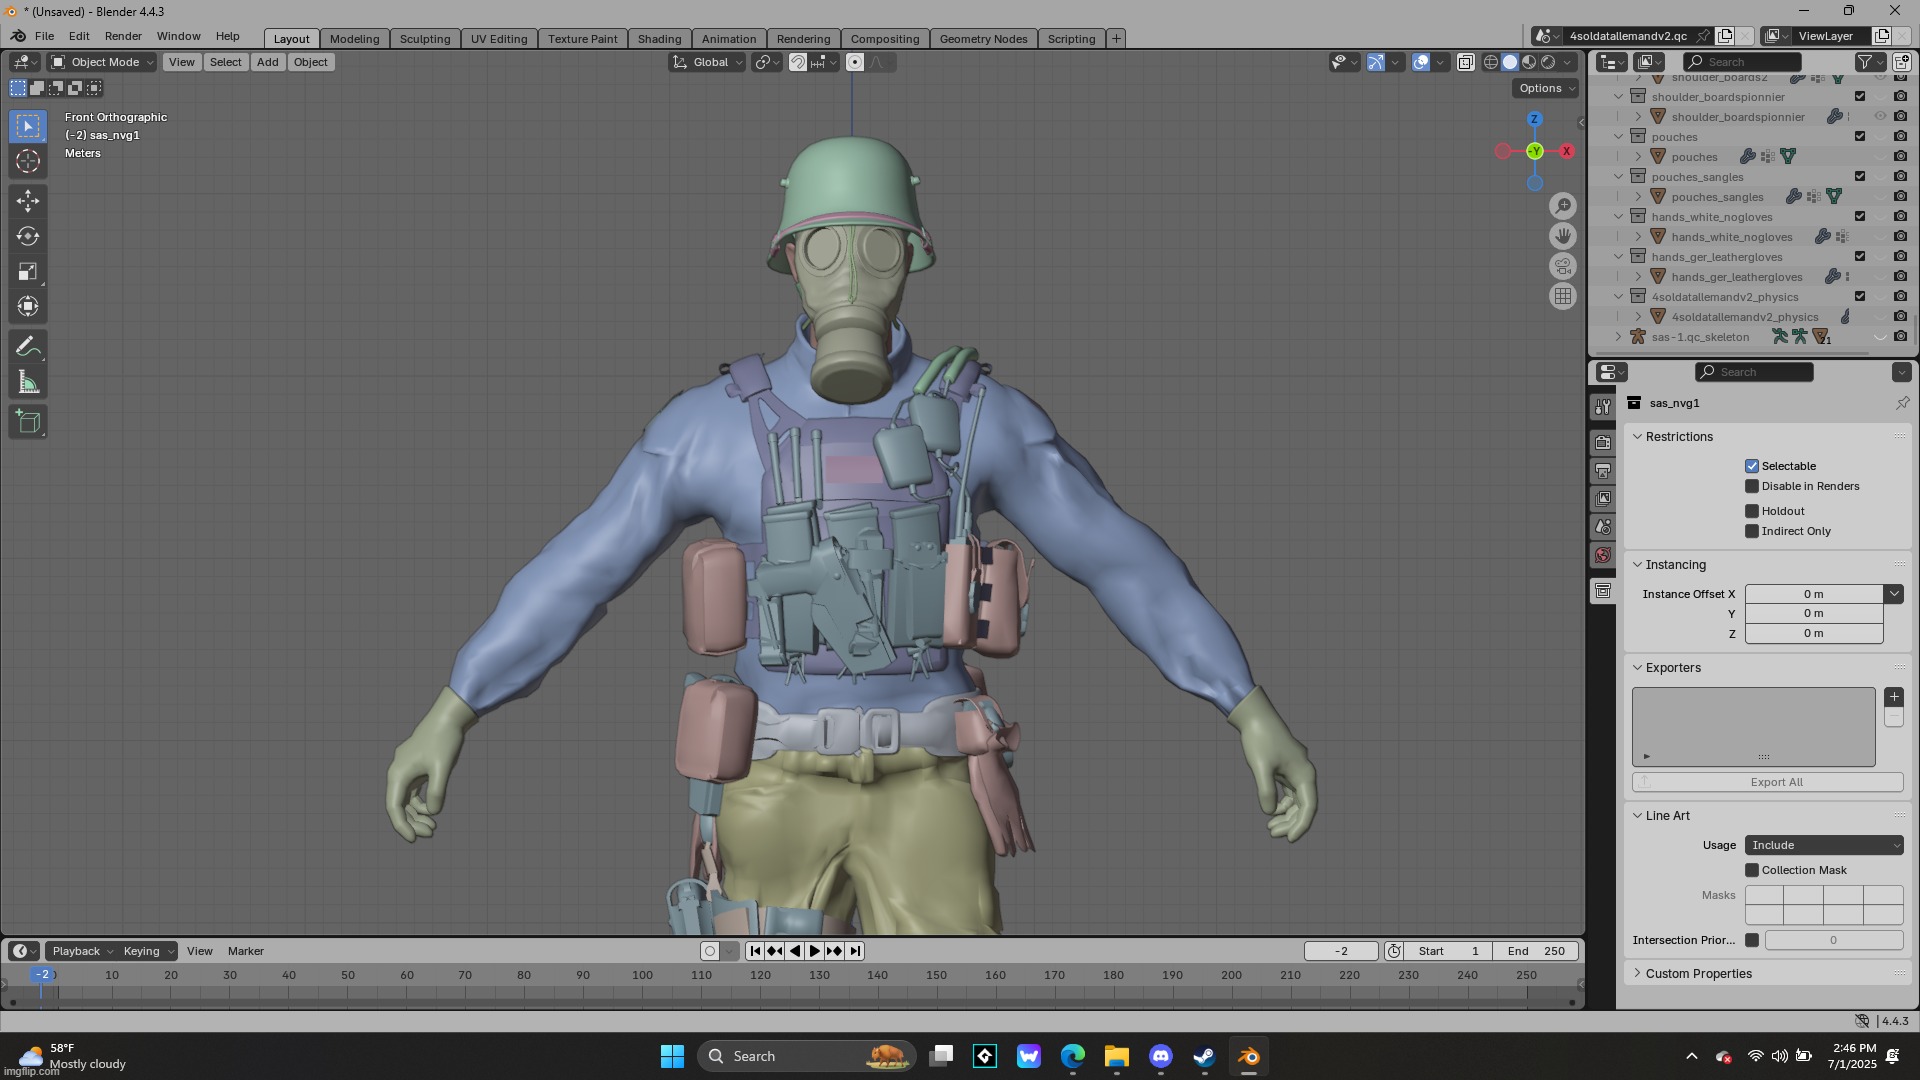This screenshot has height=1080, width=1920.
Task: Open the viewport Options dropdown
Action: tap(1546, 88)
